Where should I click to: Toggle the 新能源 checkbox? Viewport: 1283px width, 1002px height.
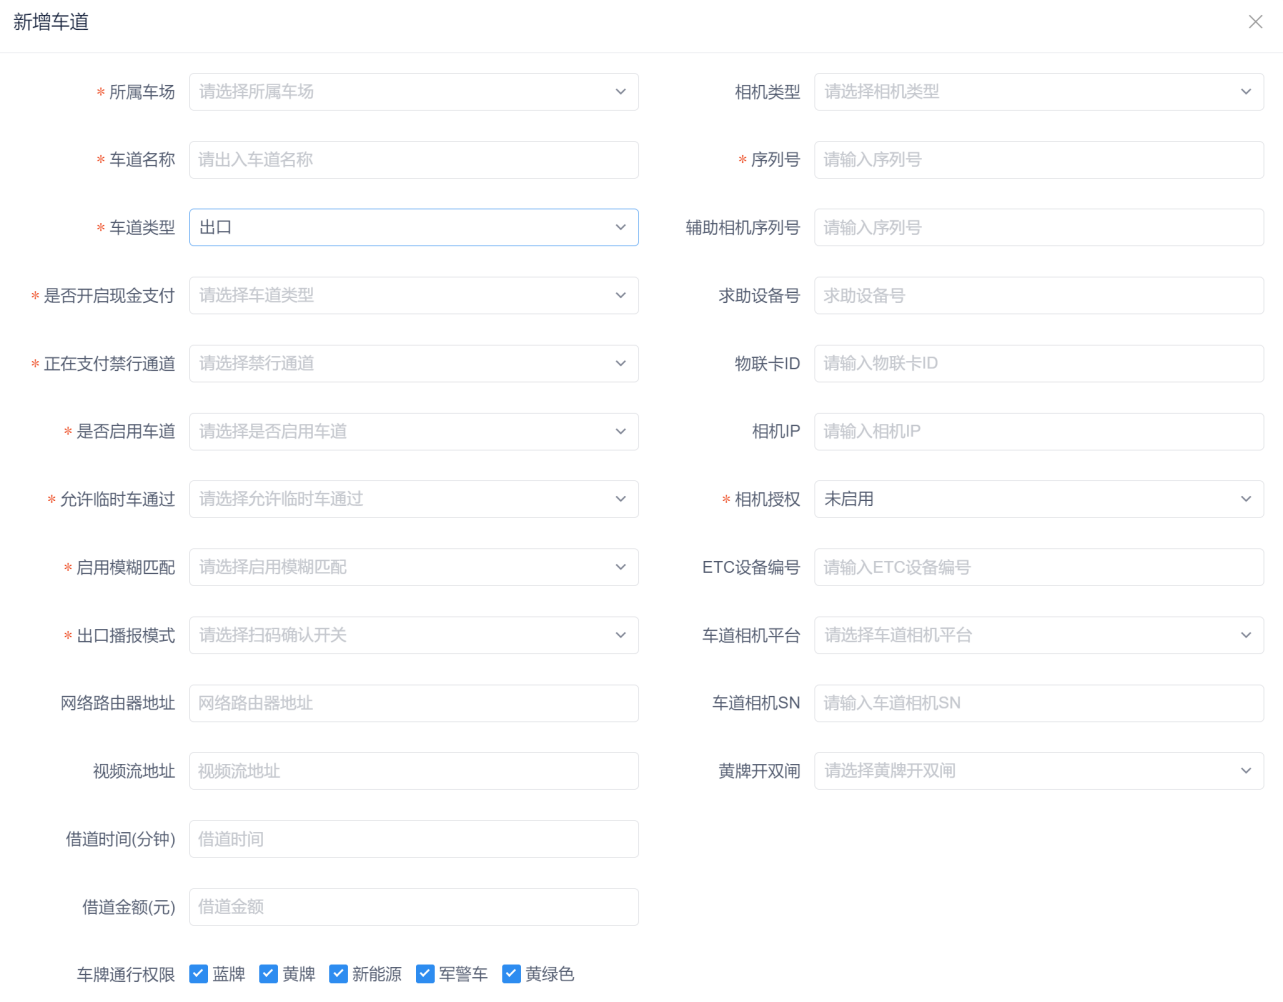click(x=338, y=974)
